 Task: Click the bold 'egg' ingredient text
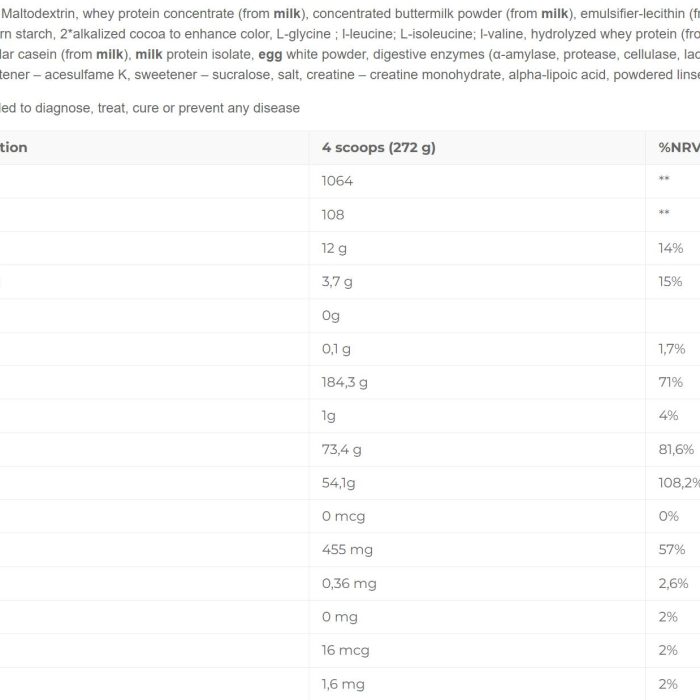[x=270, y=54]
